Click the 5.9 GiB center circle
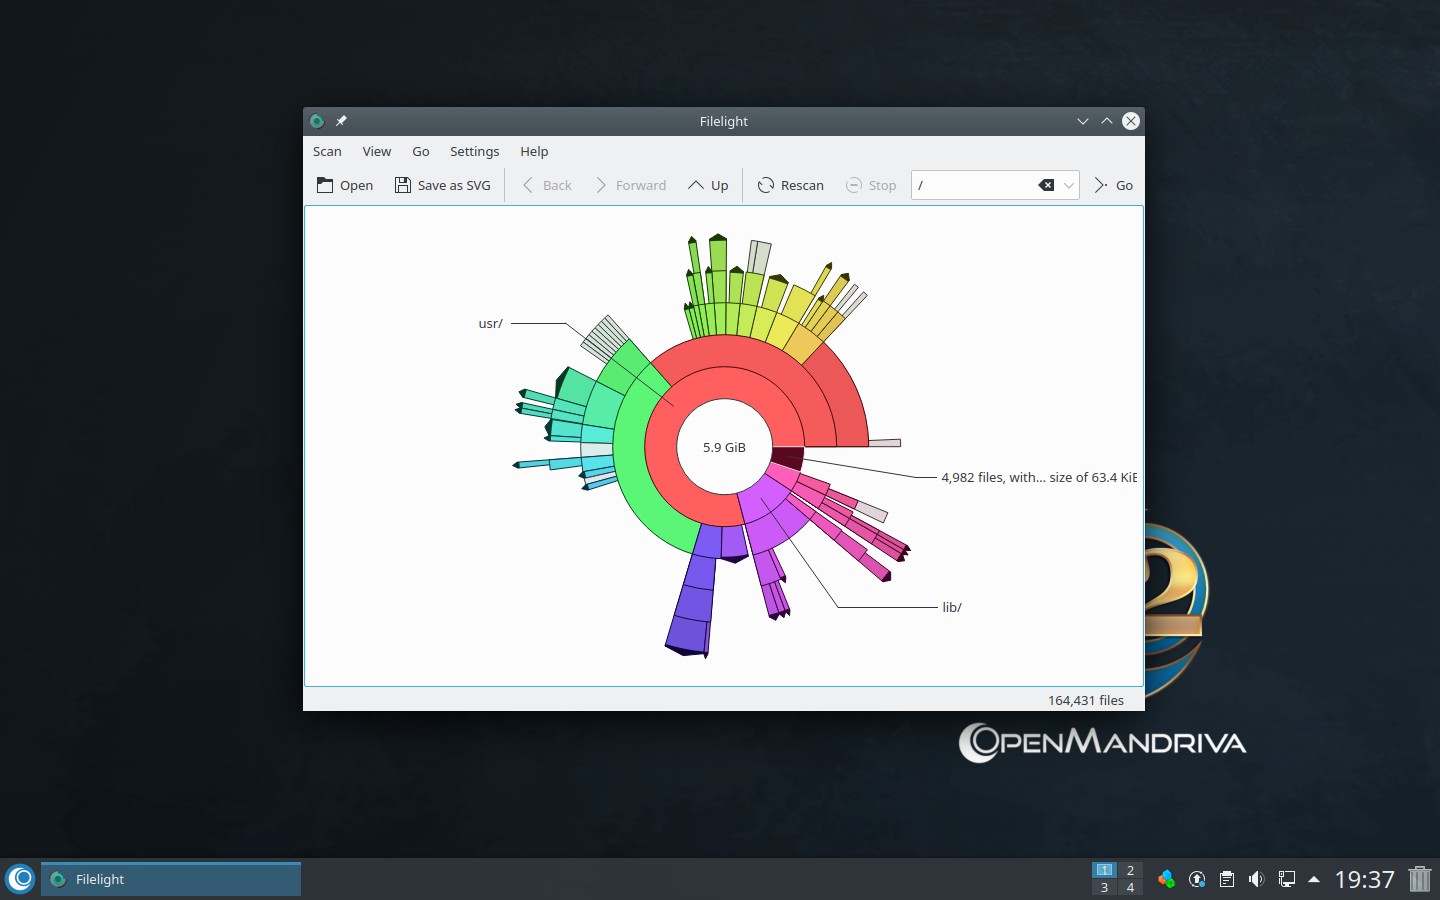The image size is (1440, 900). [724, 447]
